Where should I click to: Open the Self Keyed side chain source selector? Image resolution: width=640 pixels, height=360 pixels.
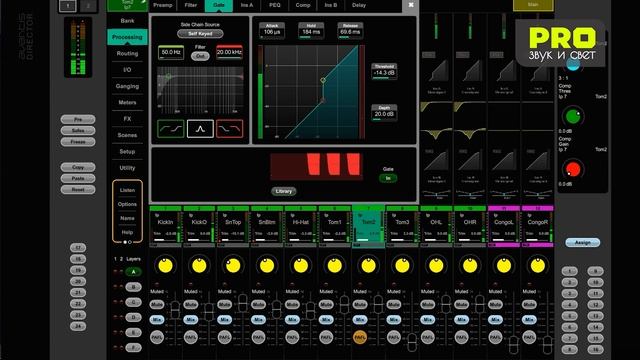[x=200, y=33]
